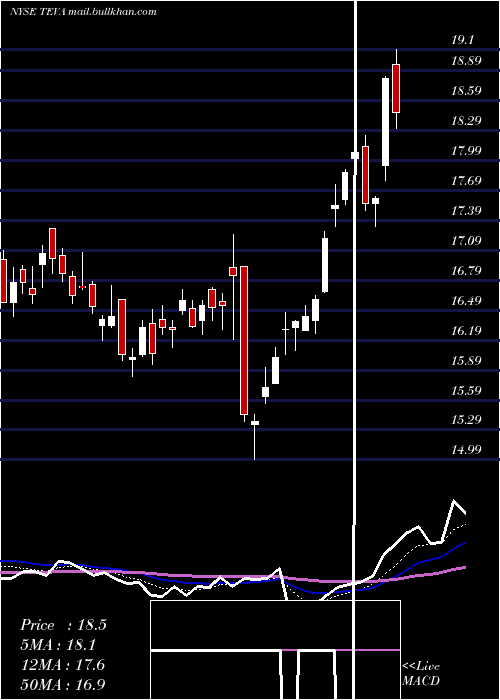Click the white vertical cursor line

(x=355, y=350)
